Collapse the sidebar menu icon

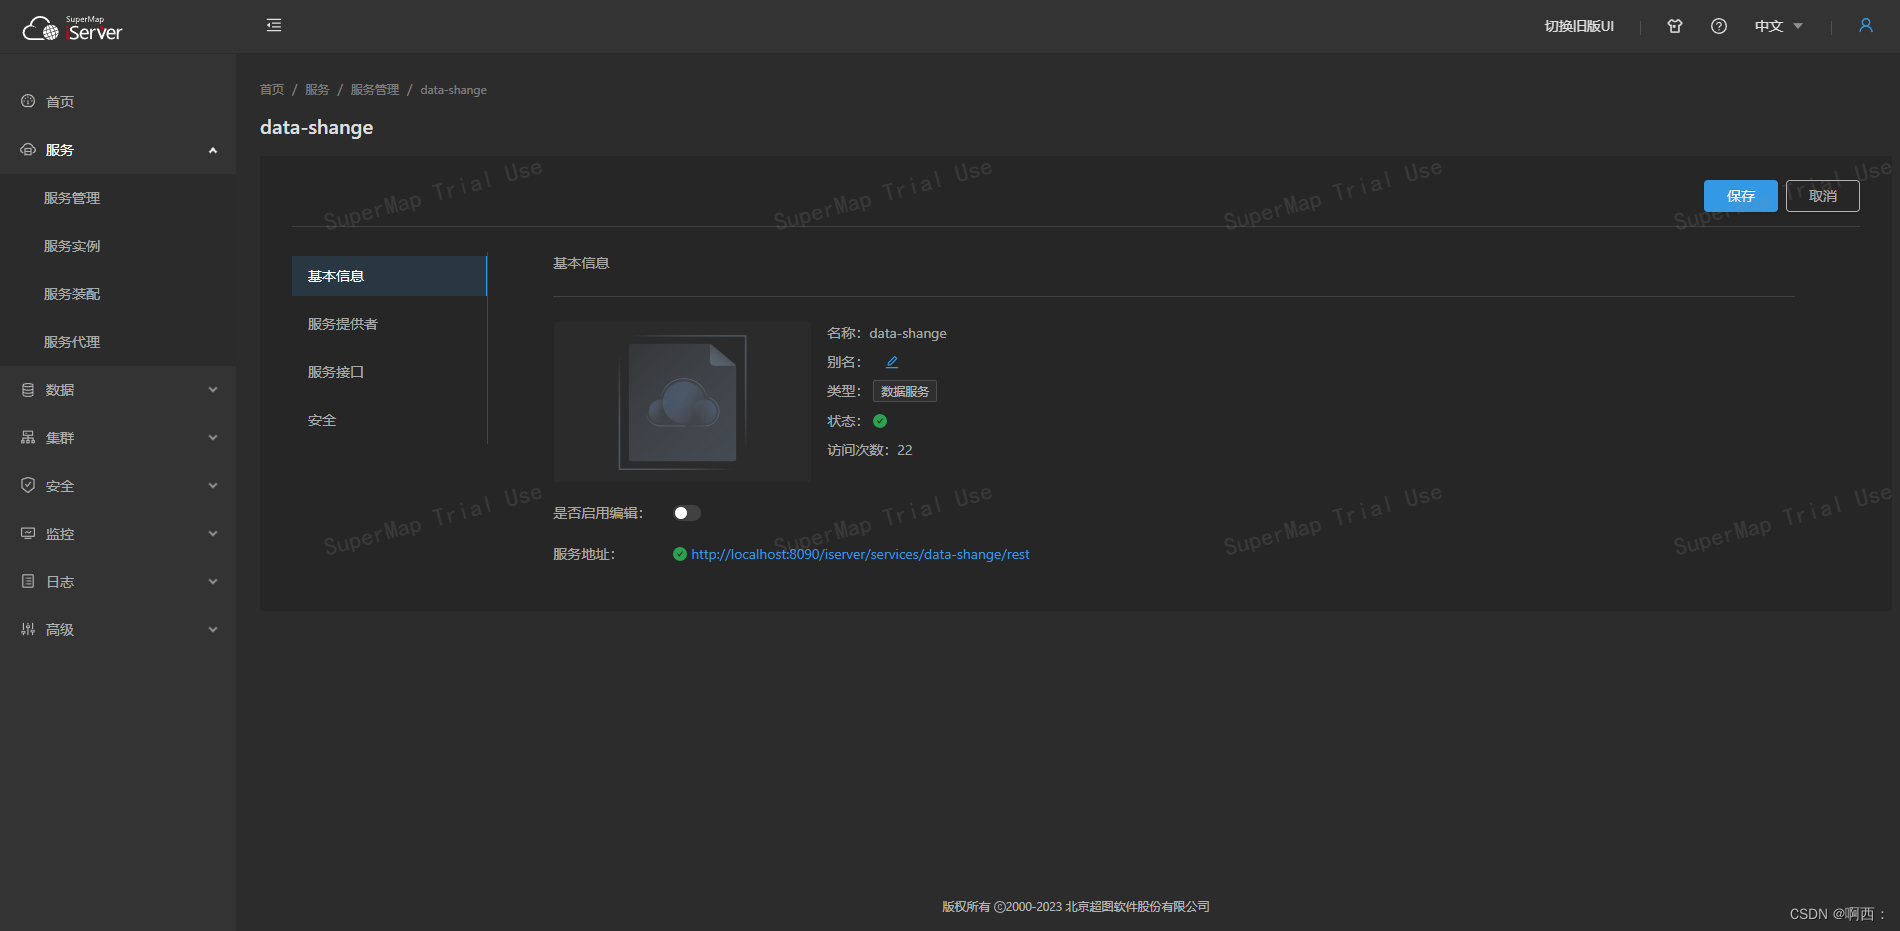click(x=274, y=25)
